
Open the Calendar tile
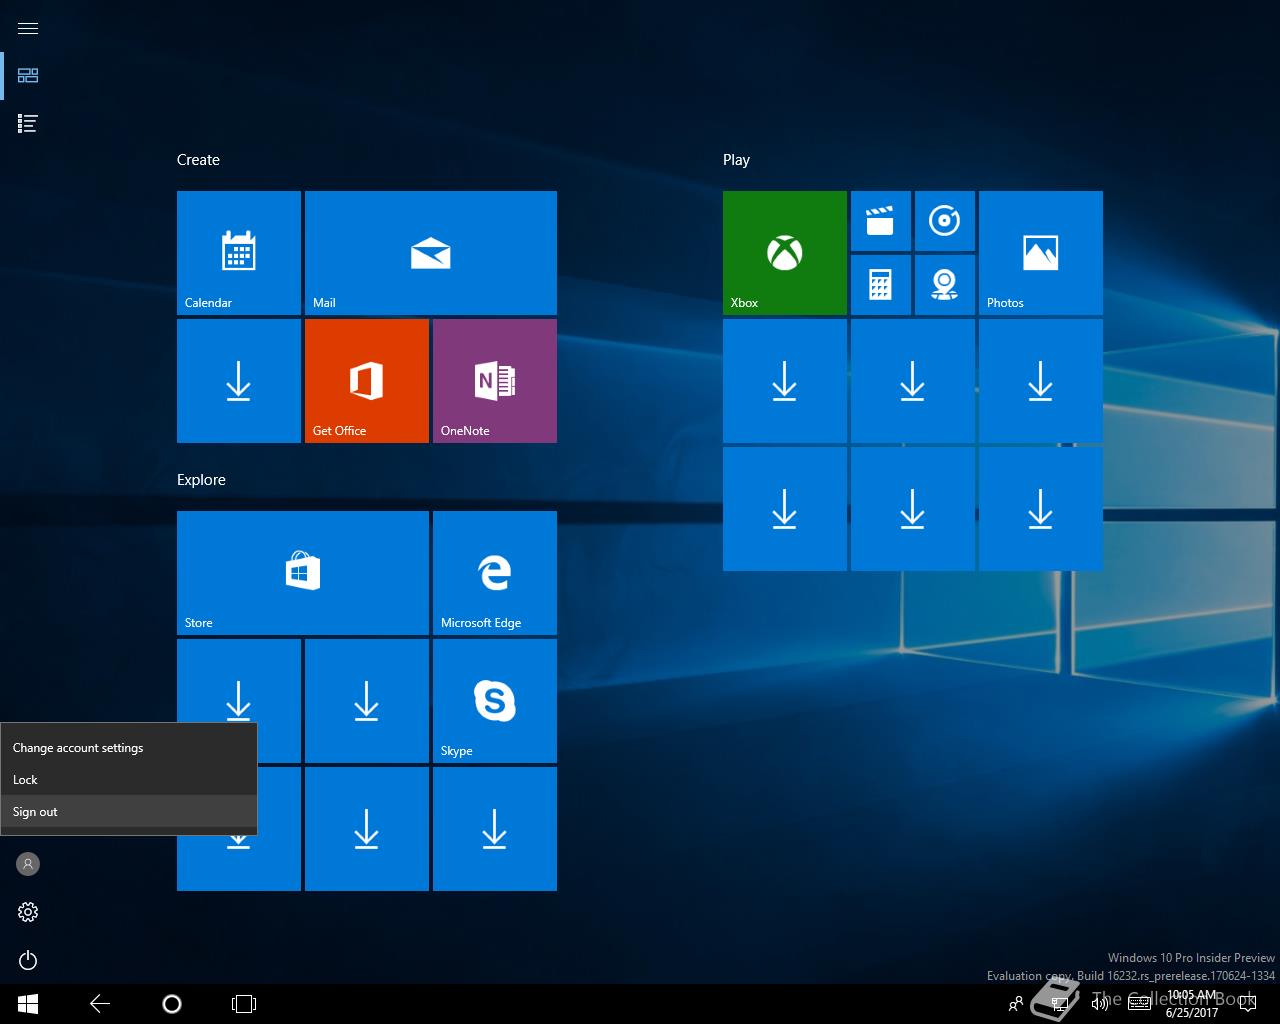239,253
